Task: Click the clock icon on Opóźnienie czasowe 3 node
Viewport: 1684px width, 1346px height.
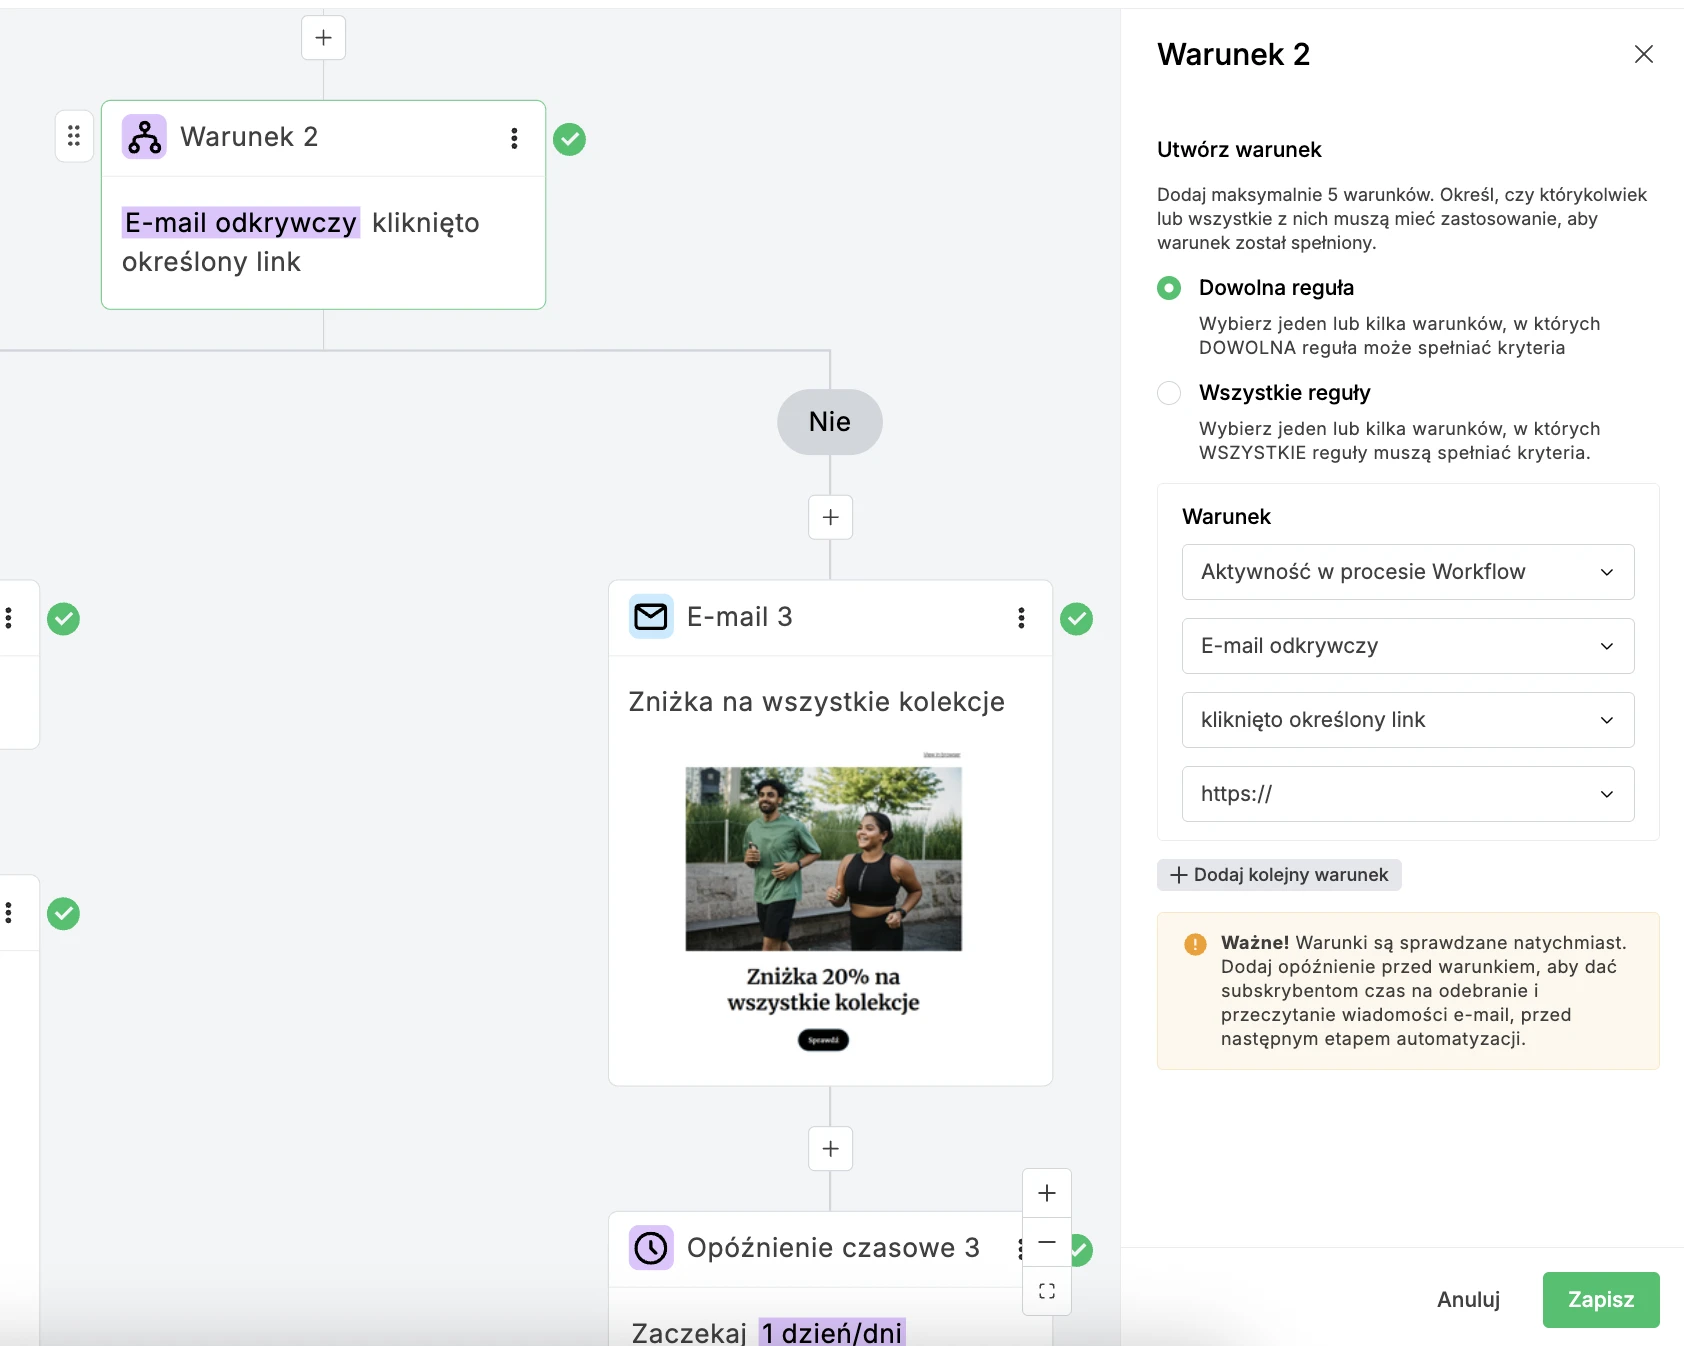Action: 651,1248
